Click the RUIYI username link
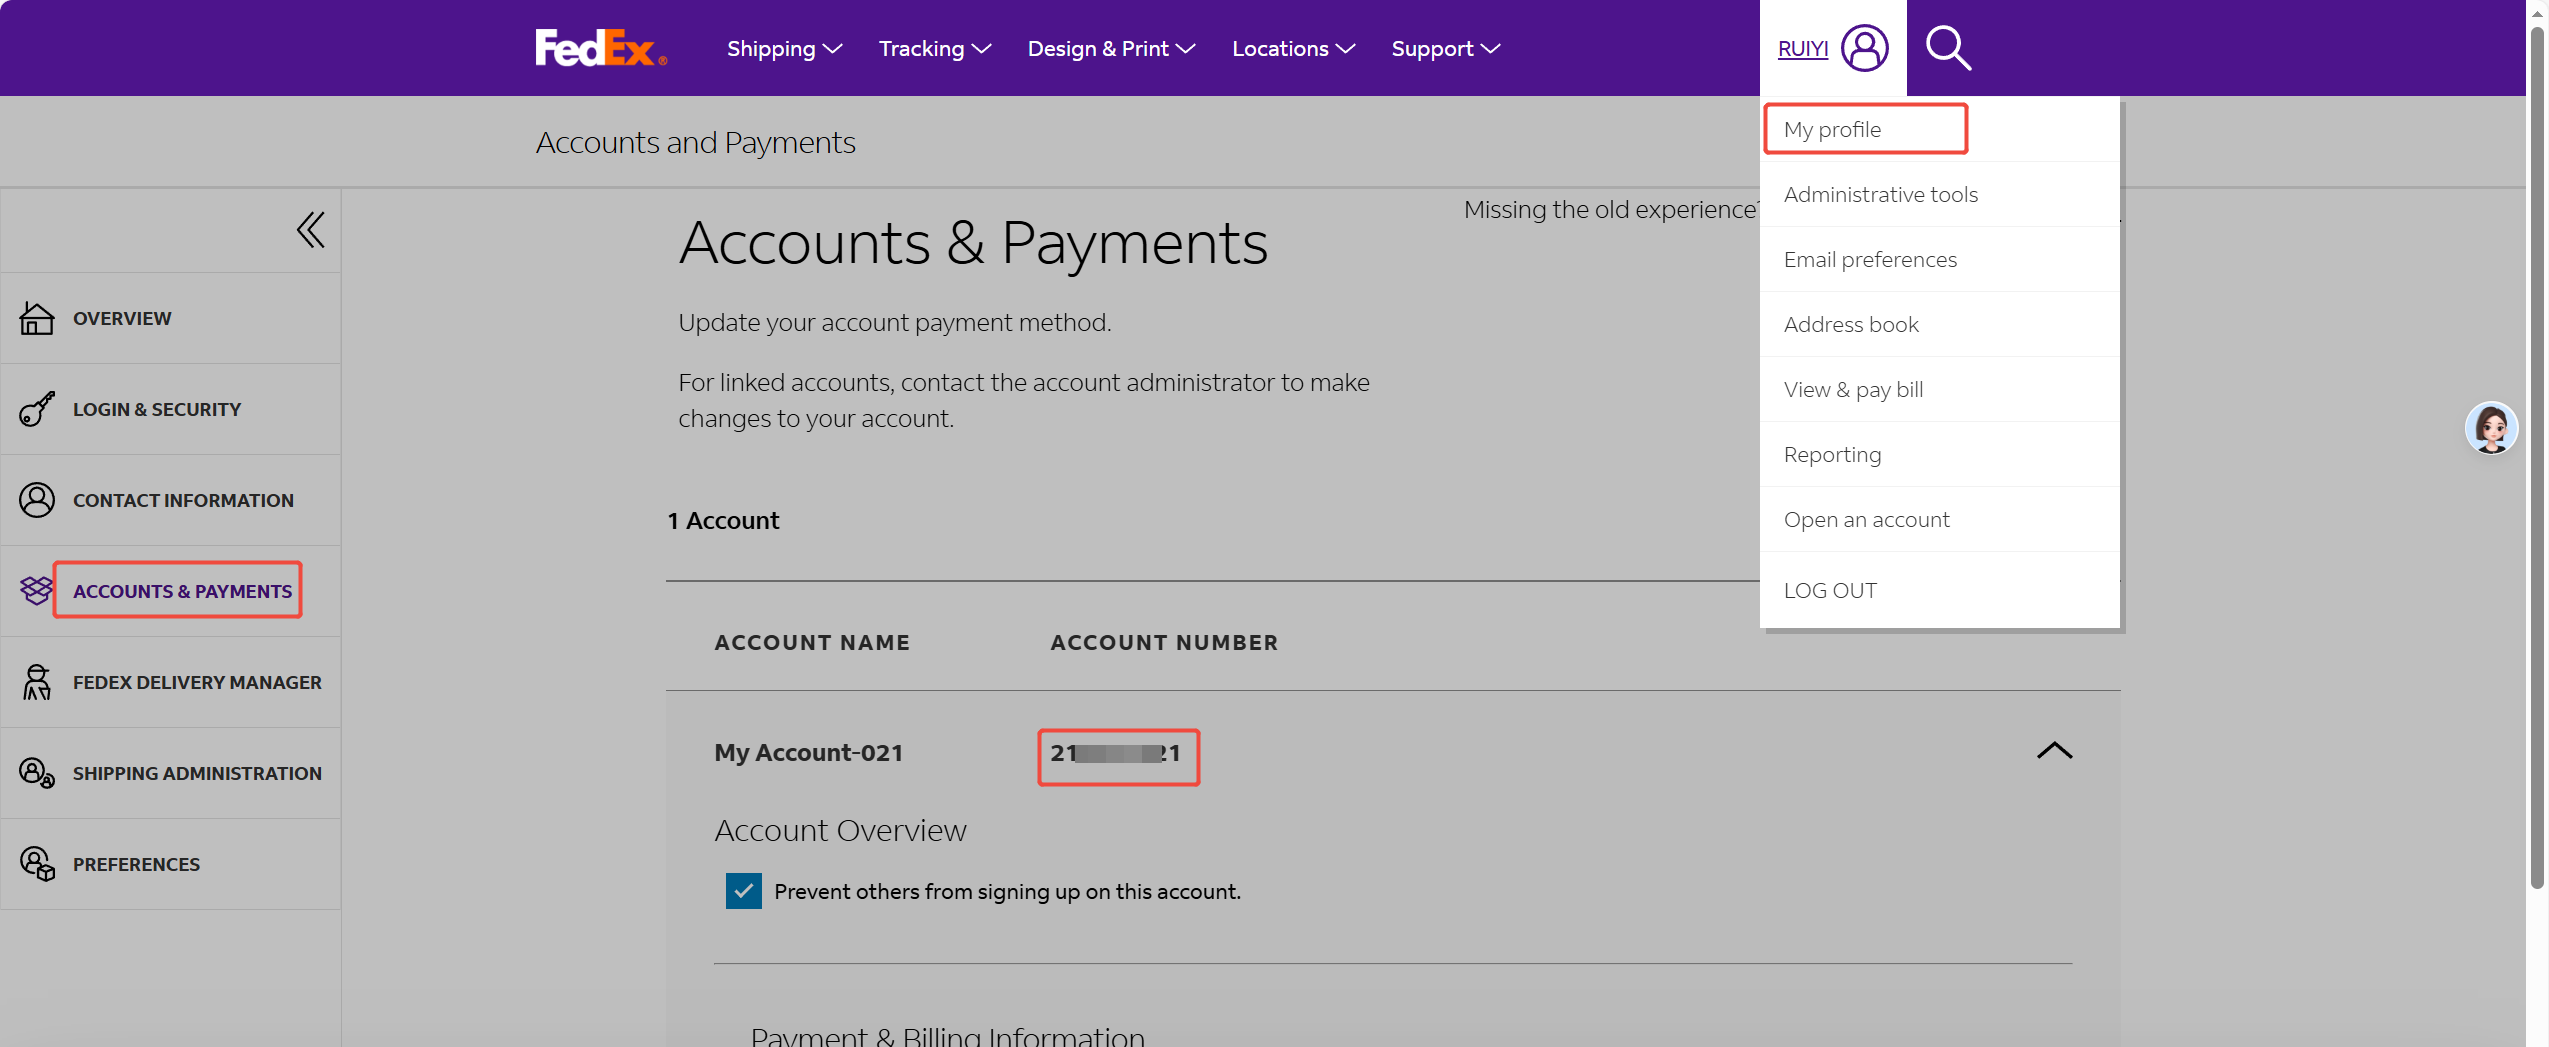Screen dimensions: 2549x1047 click(1802, 48)
